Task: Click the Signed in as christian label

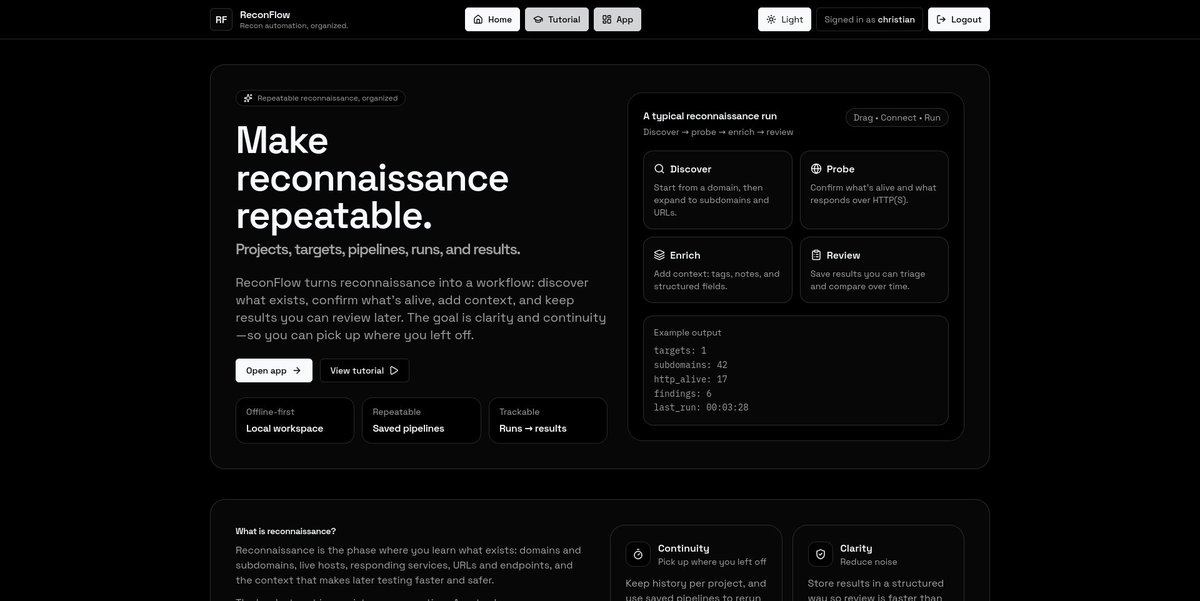Action: pyautogui.click(x=869, y=19)
